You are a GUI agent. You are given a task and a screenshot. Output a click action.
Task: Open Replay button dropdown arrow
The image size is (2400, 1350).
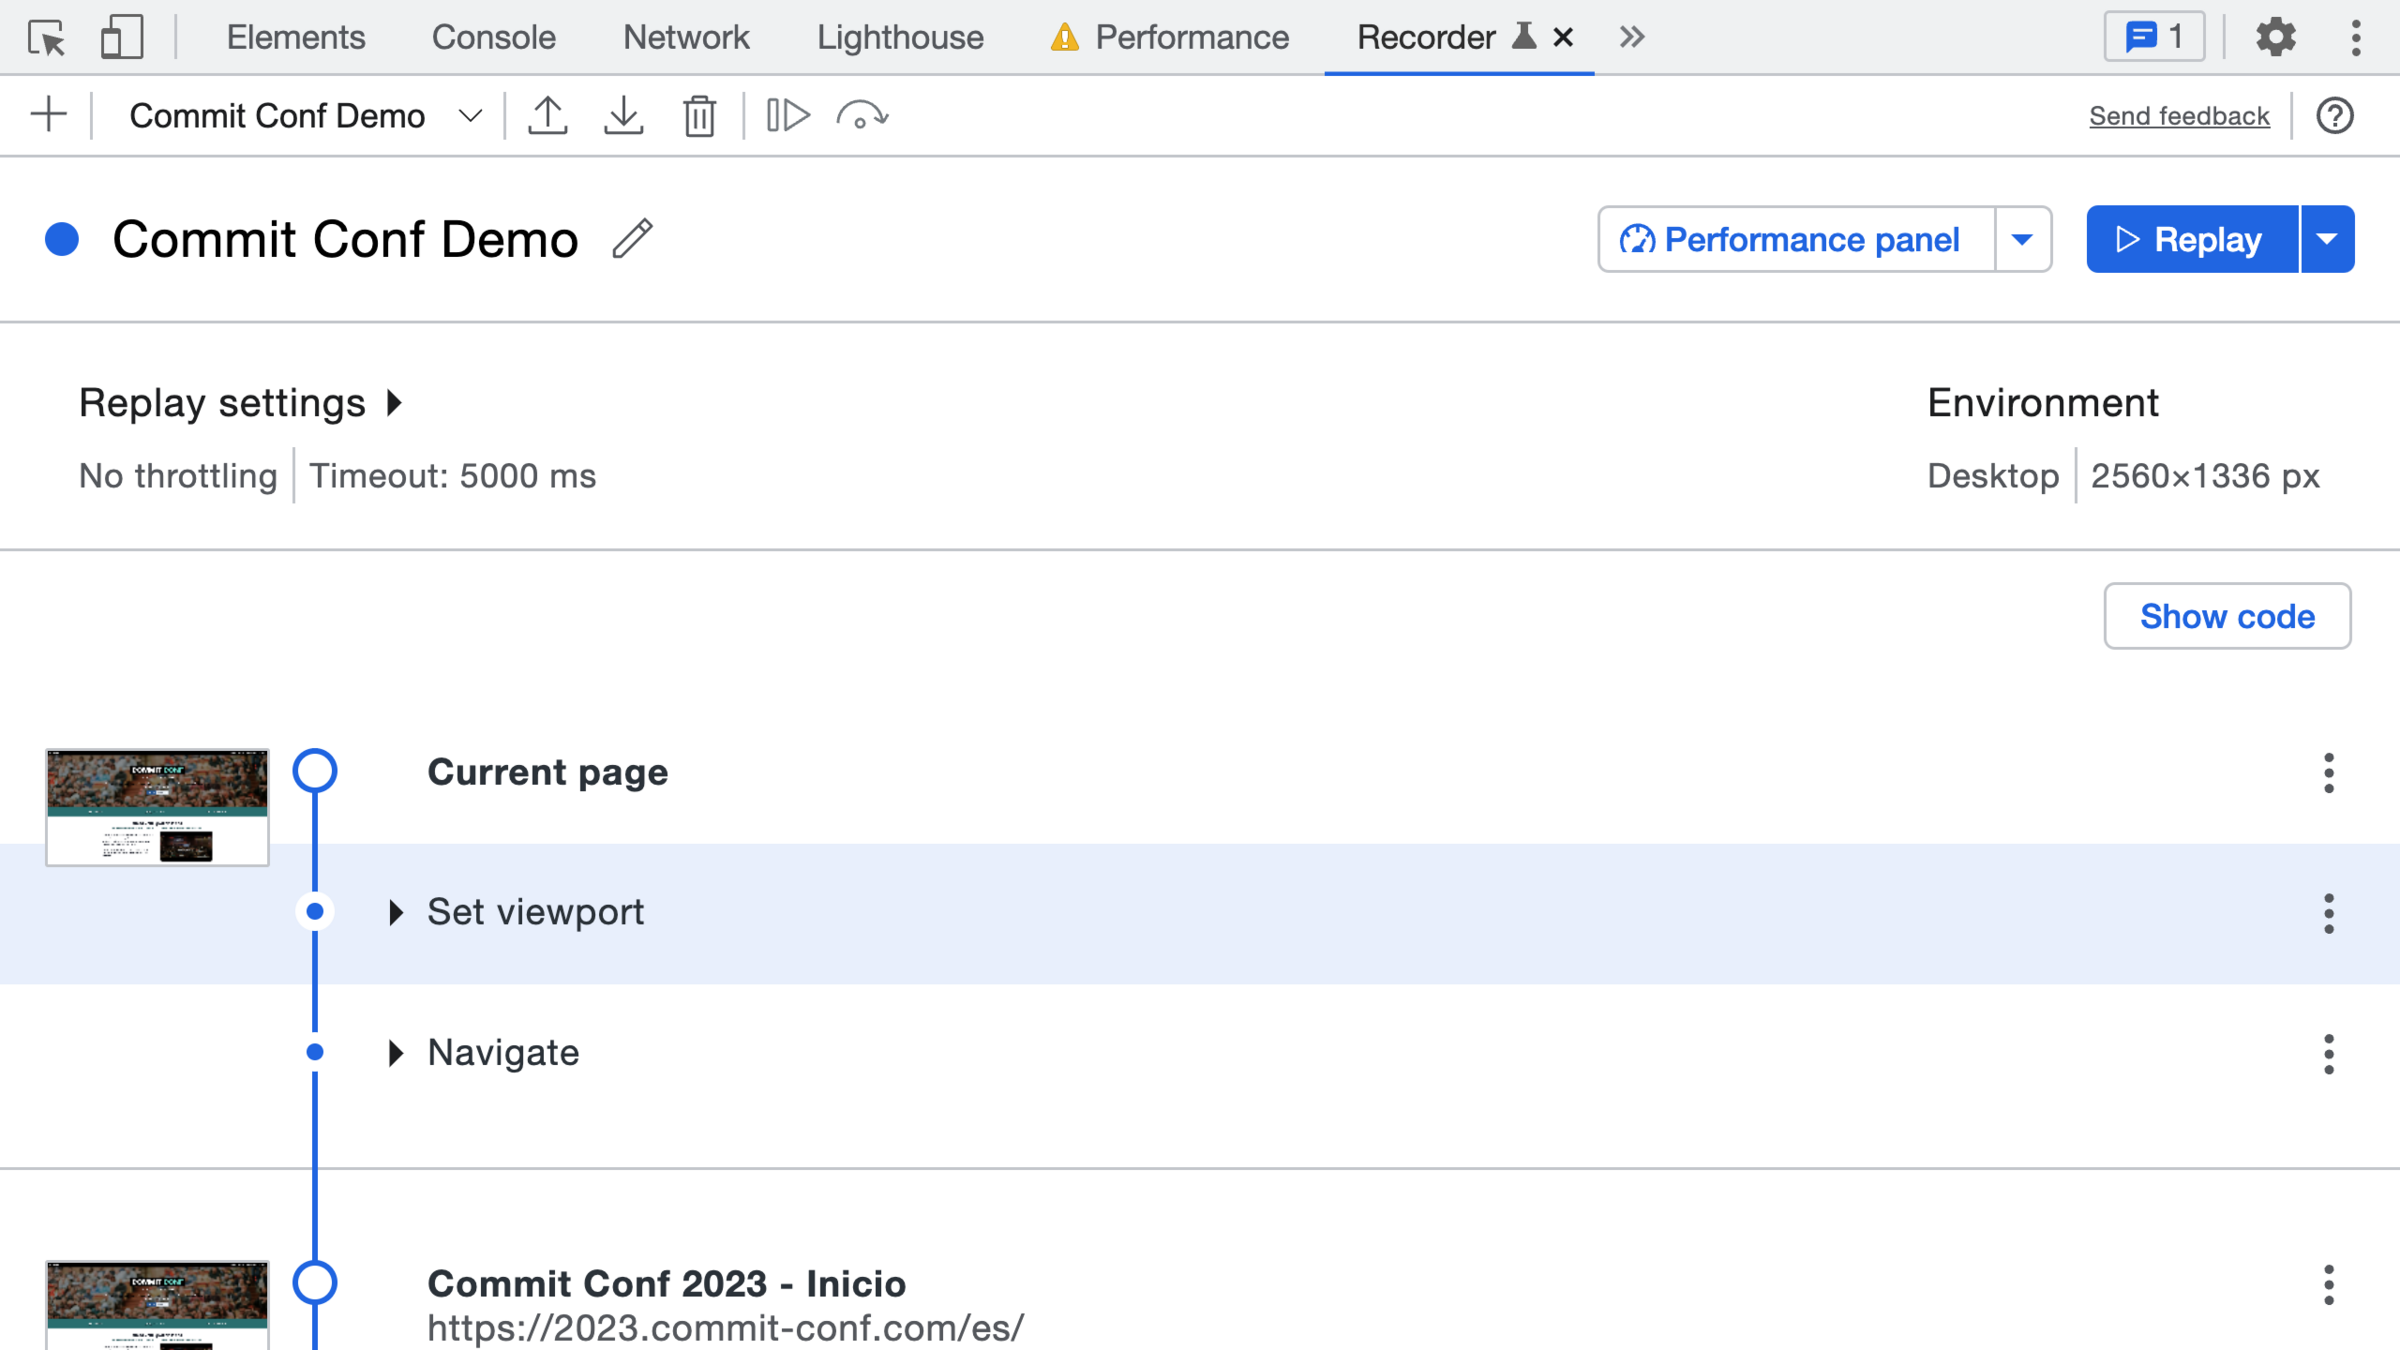pyautogui.click(x=2327, y=239)
